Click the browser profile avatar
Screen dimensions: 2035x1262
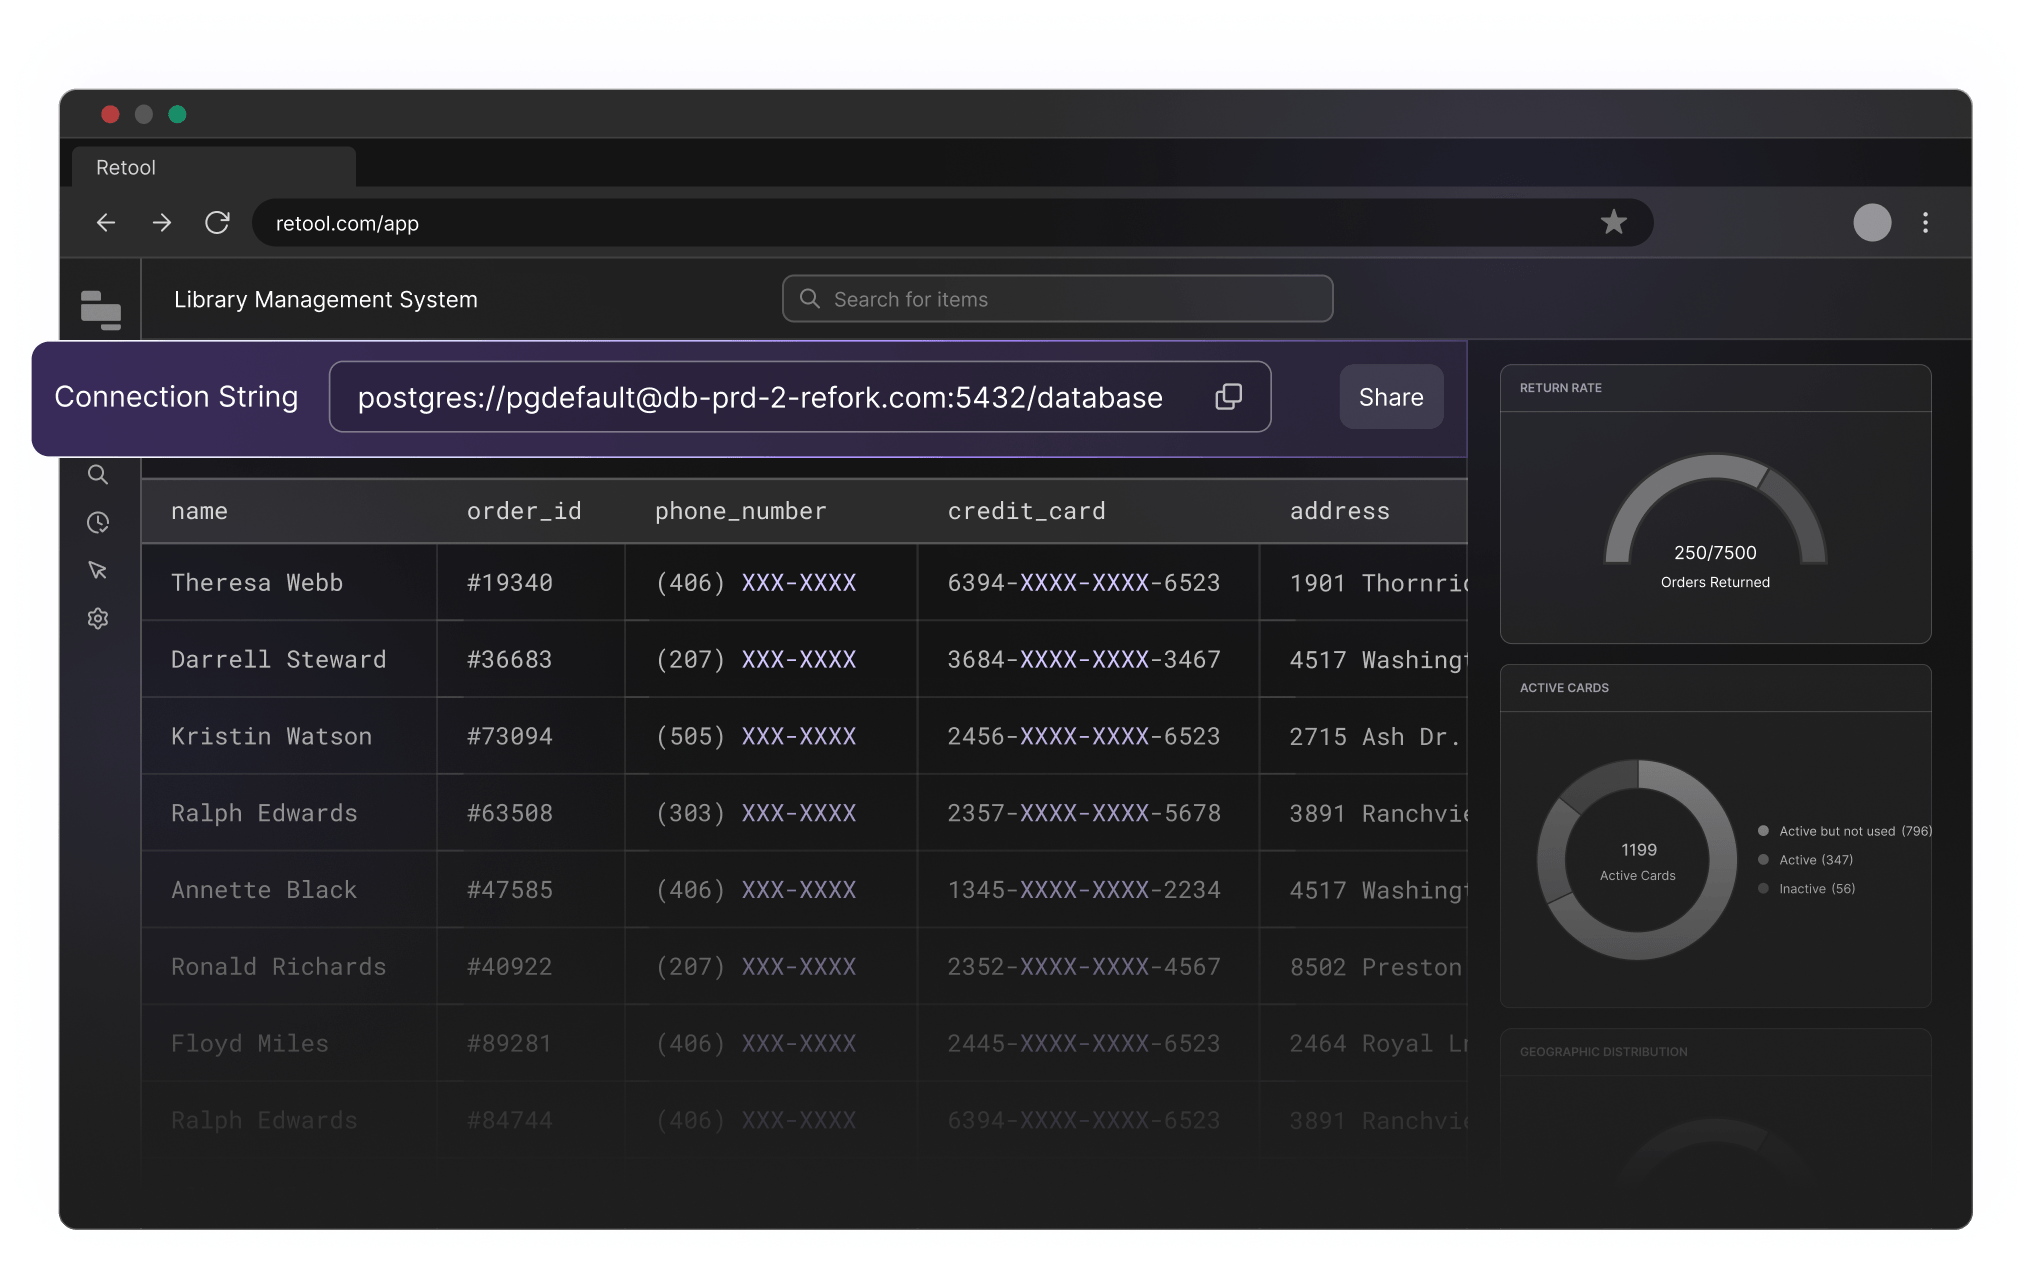tap(1872, 222)
